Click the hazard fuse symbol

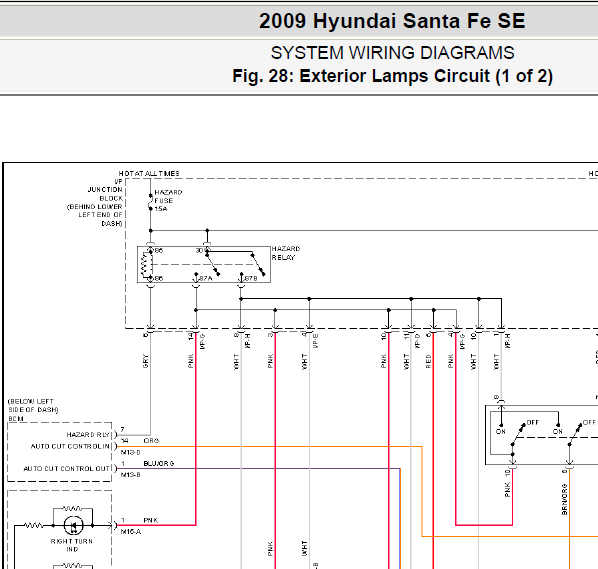coord(150,202)
